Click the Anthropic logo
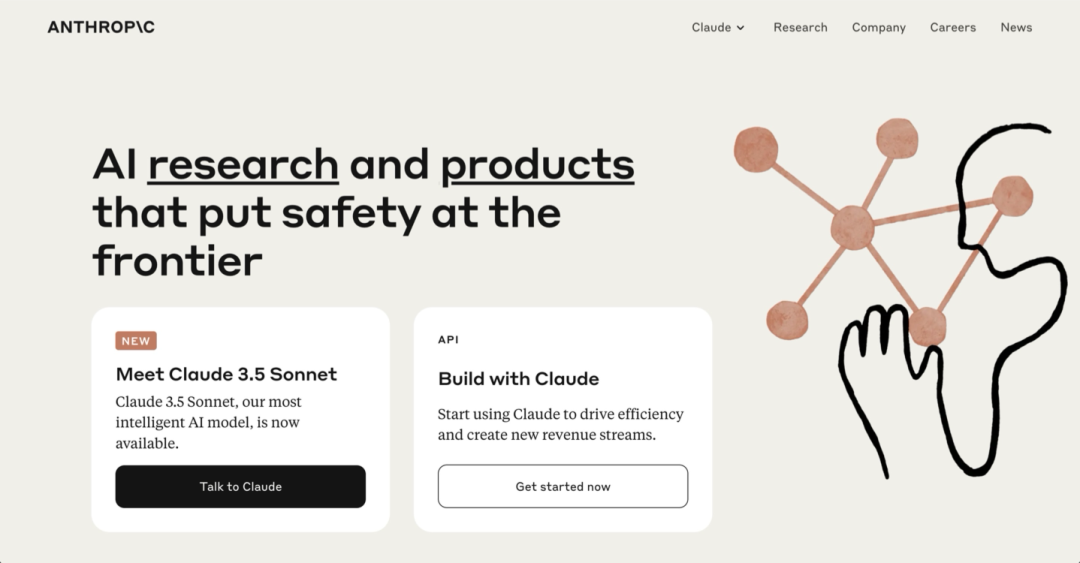 coord(101,27)
